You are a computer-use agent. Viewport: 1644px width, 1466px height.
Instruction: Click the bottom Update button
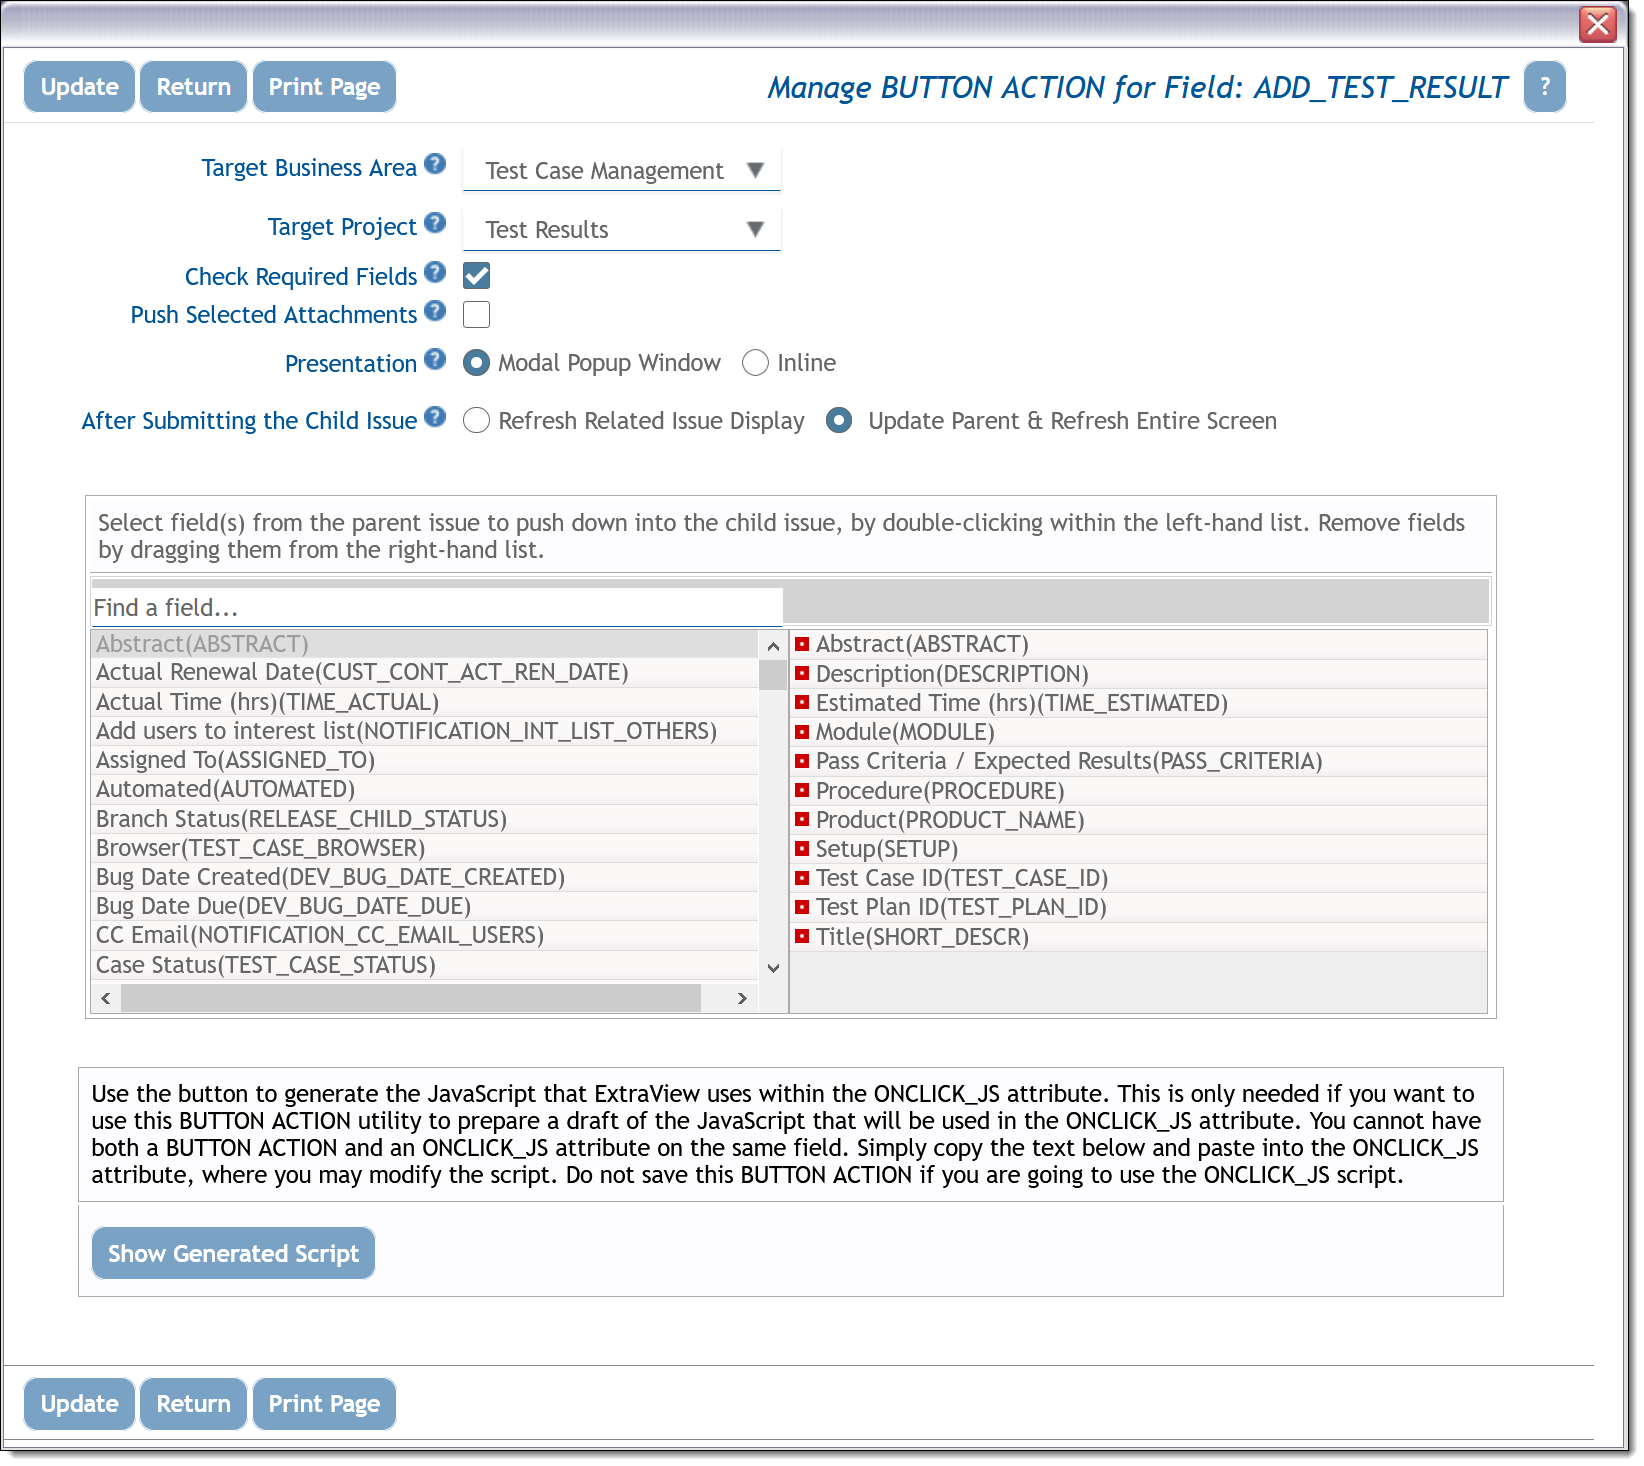pyautogui.click(x=80, y=1404)
